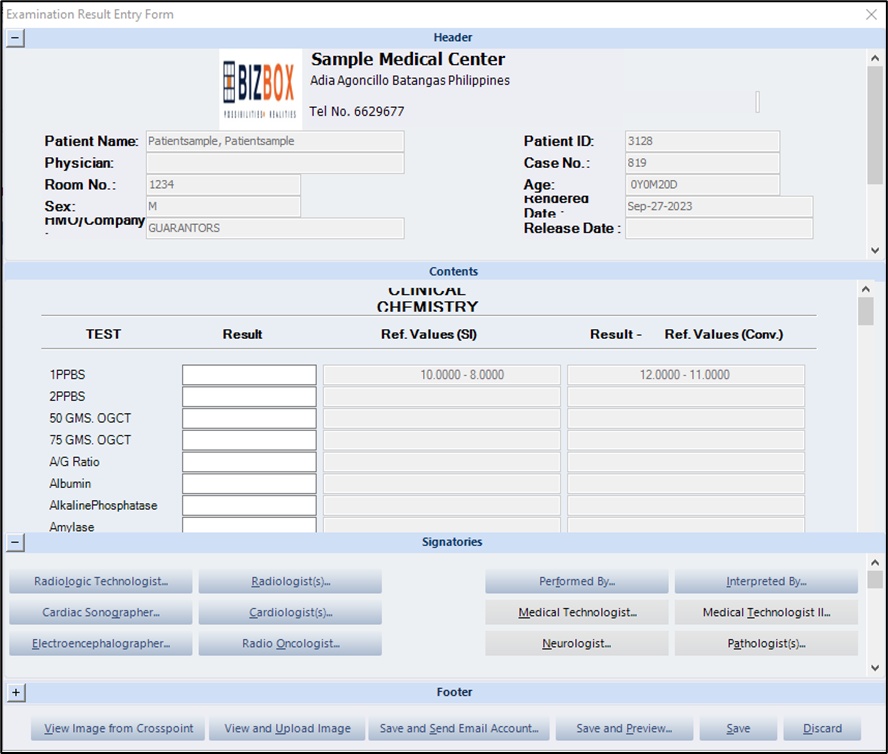Click the 1PPBS result input field

coord(249,375)
